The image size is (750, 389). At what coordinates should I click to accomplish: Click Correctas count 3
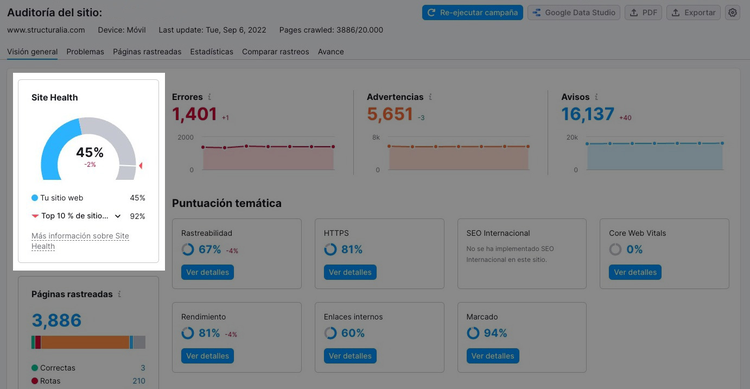pos(143,368)
